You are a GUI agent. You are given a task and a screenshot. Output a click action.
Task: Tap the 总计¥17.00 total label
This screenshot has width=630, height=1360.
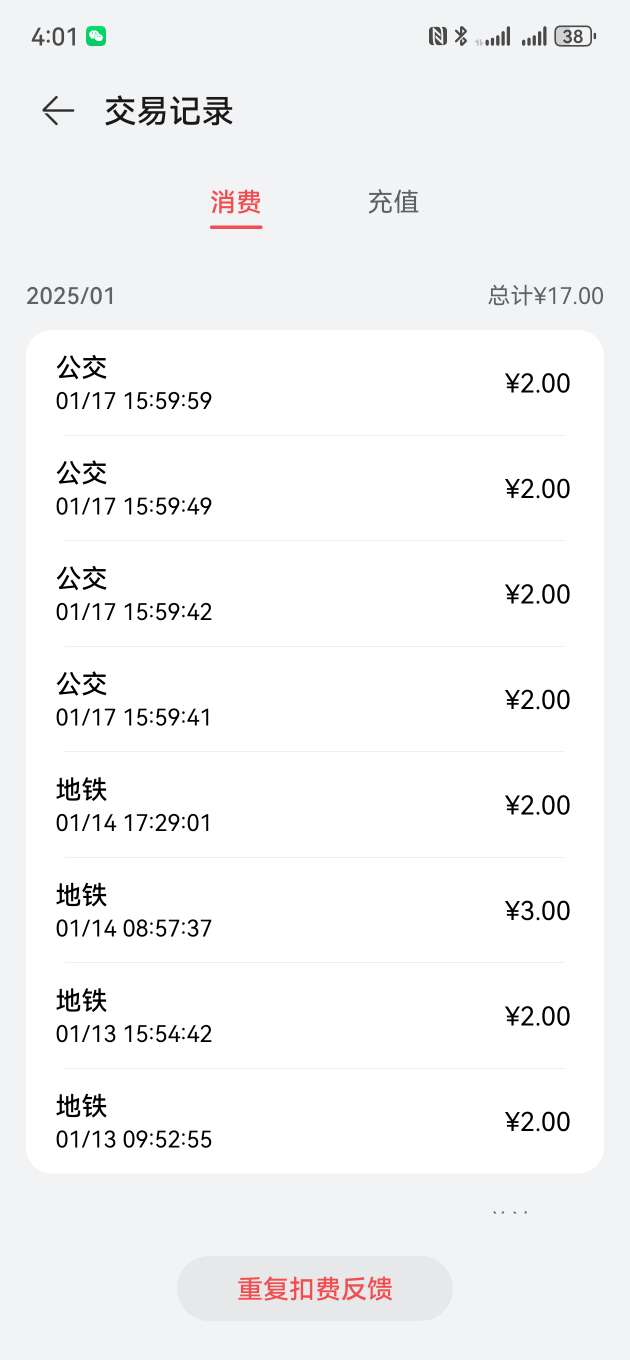[x=546, y=296]
